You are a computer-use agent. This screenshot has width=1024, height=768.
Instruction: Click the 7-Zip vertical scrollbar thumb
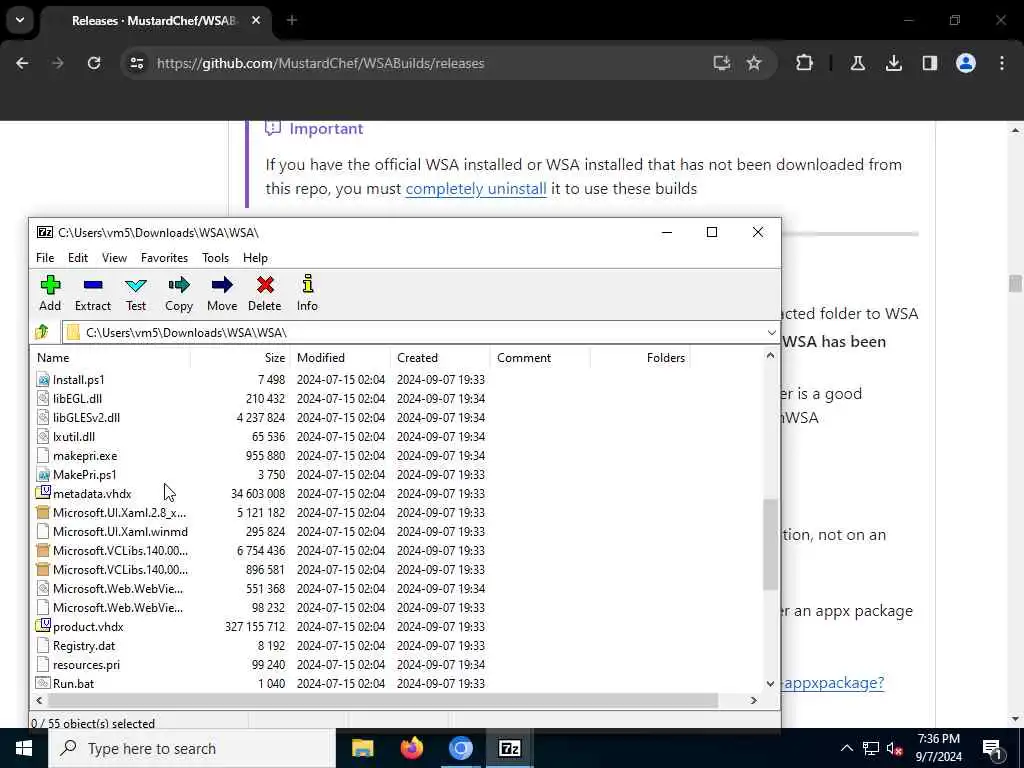(770, 544)
